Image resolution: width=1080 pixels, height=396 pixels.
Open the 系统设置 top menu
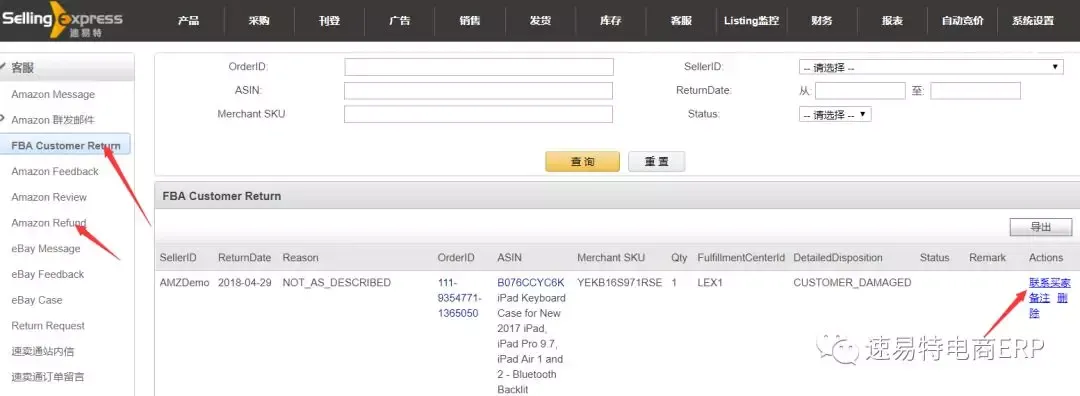(1032, 21)
